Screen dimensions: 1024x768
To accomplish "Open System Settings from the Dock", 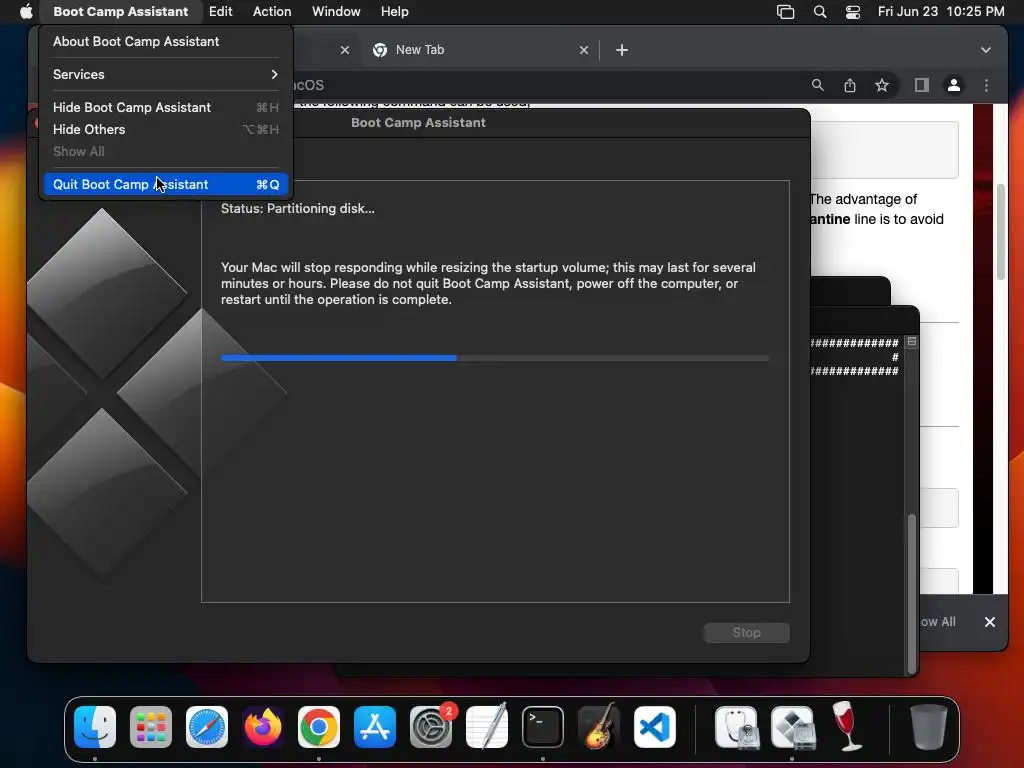I will point(431,727).
